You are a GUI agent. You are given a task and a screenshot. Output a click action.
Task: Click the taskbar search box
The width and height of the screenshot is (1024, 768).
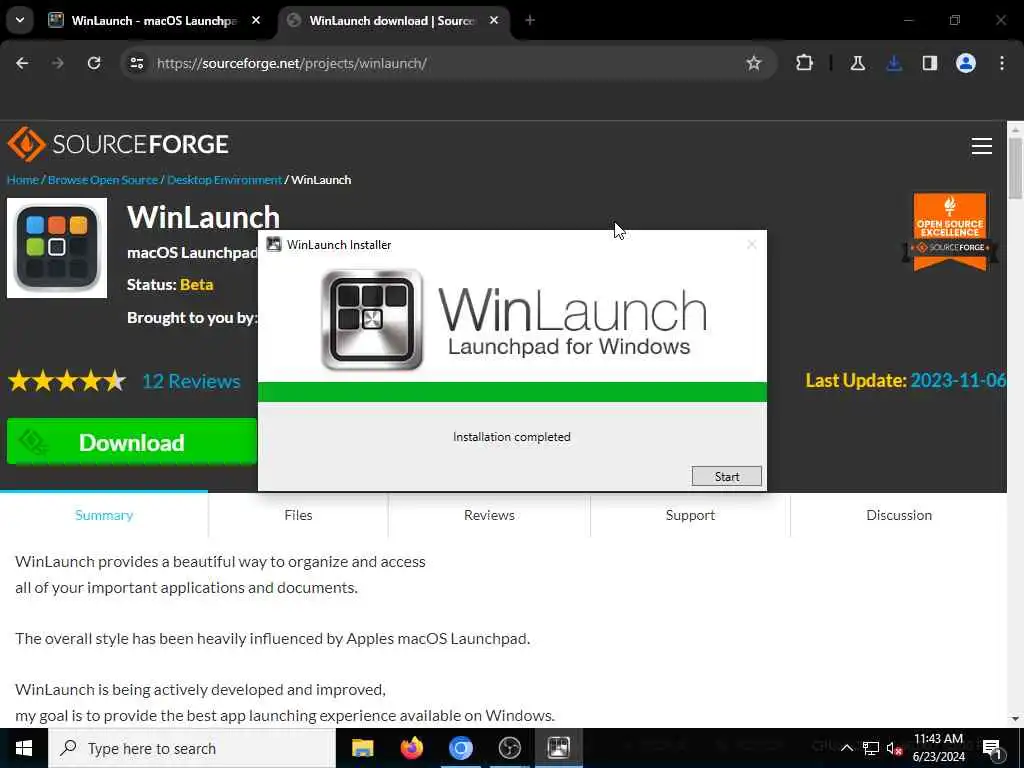pos(192,748)
